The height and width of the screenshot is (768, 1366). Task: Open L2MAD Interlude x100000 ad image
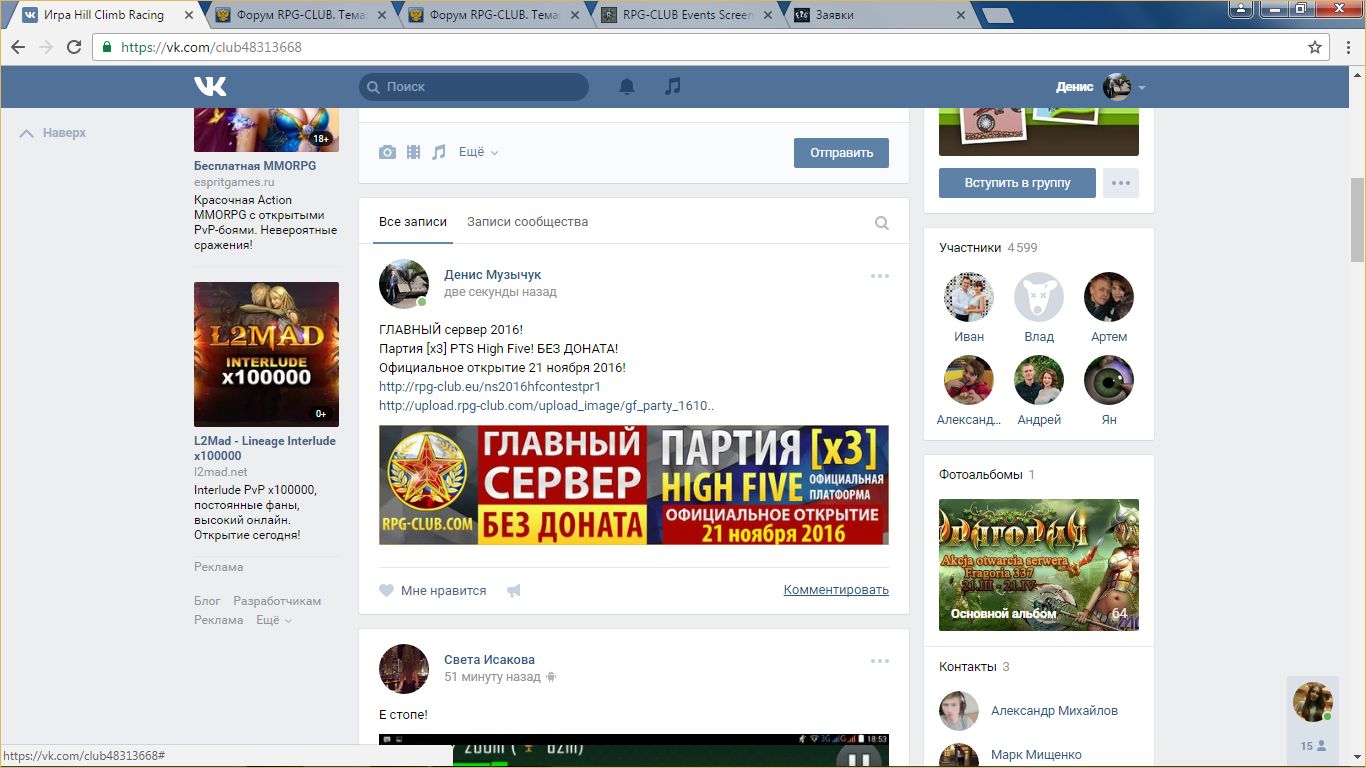click(266, 354)
